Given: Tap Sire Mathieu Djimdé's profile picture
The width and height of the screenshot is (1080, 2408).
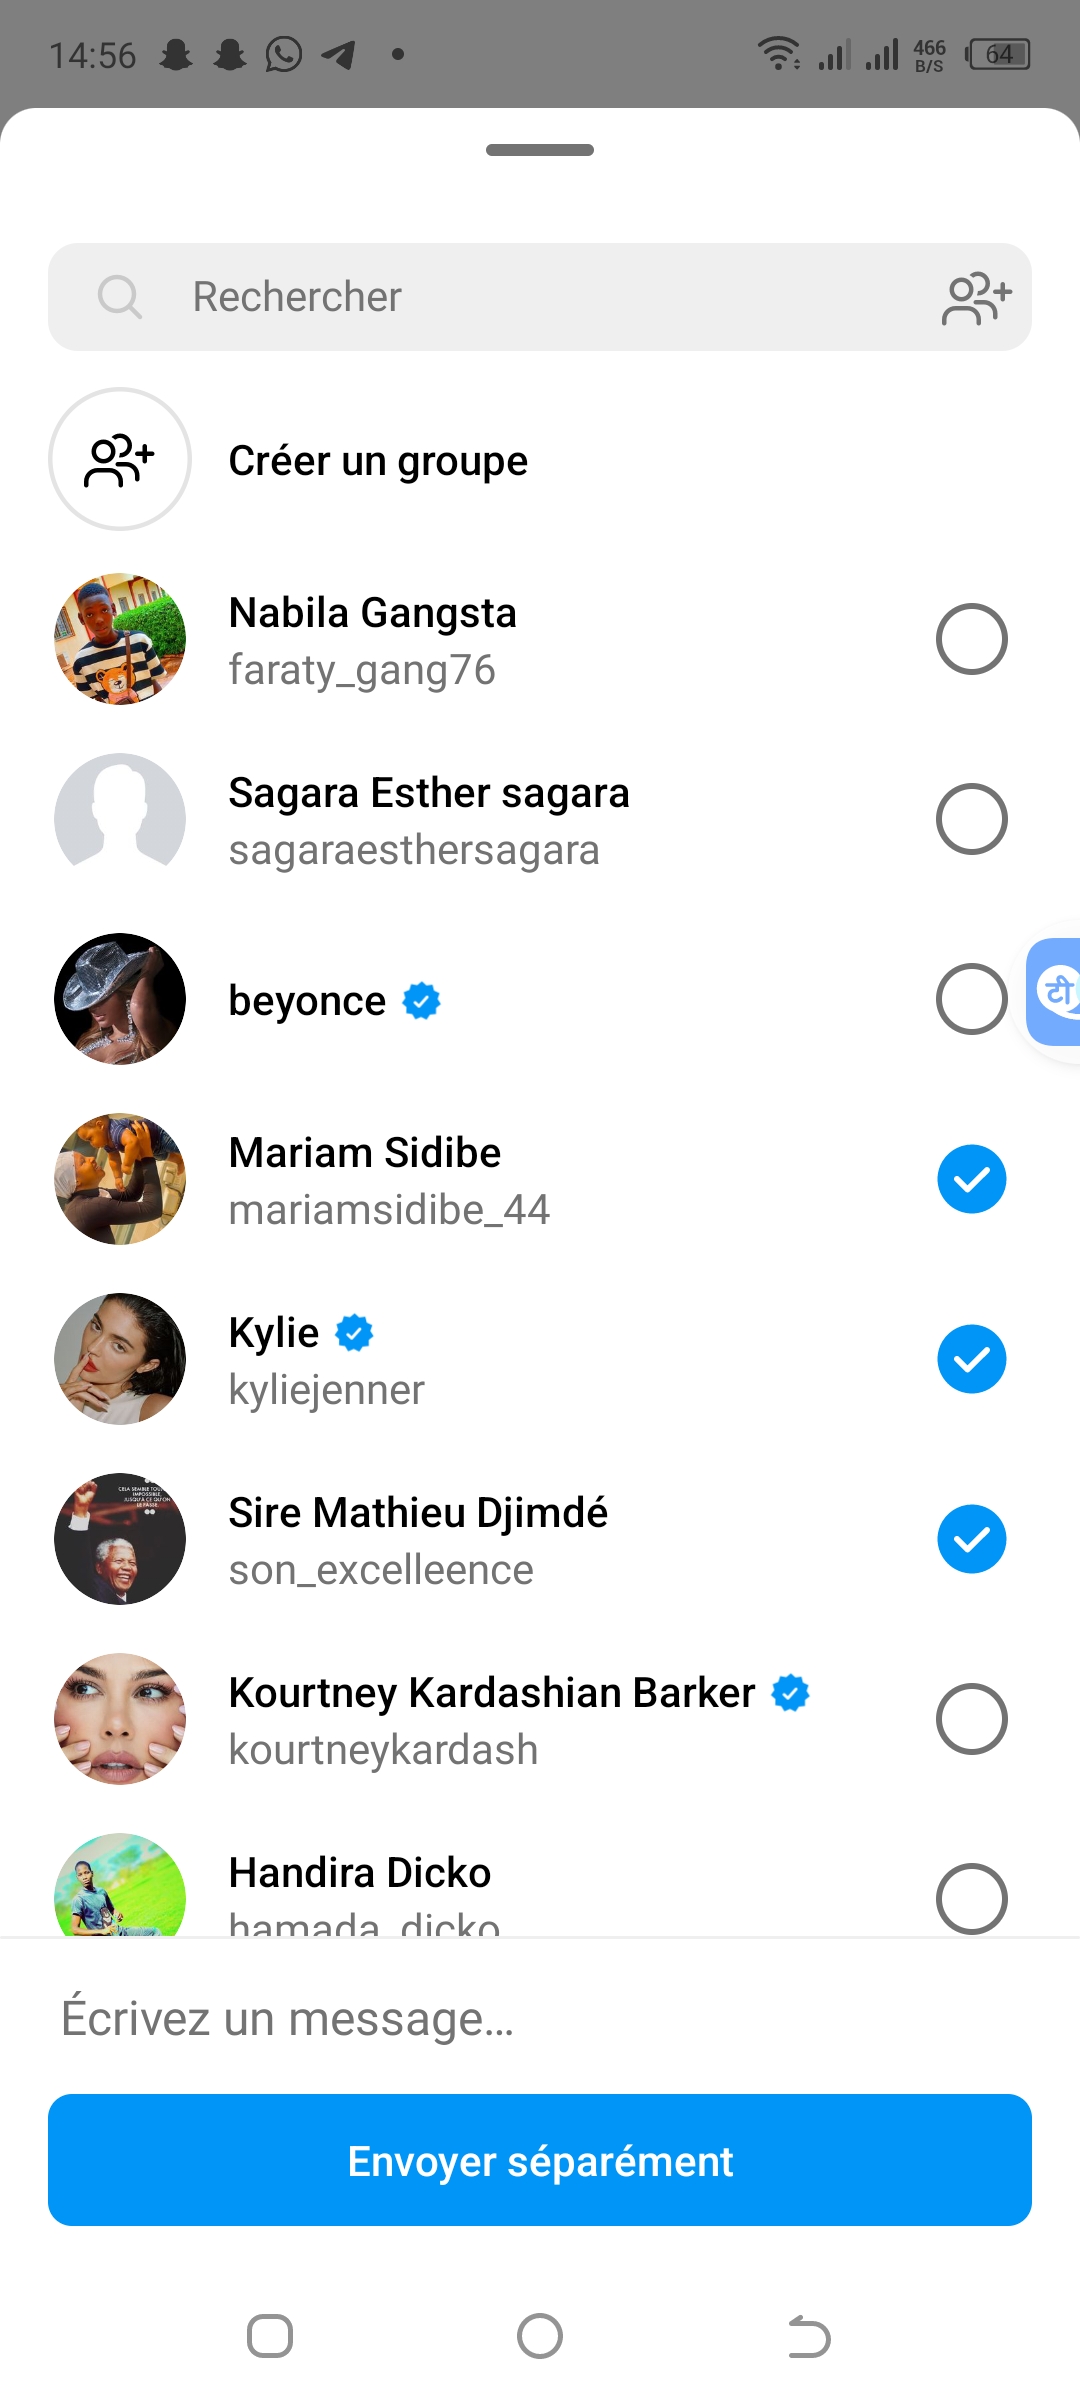Looking at the screenshot, I should point(120,1539).
